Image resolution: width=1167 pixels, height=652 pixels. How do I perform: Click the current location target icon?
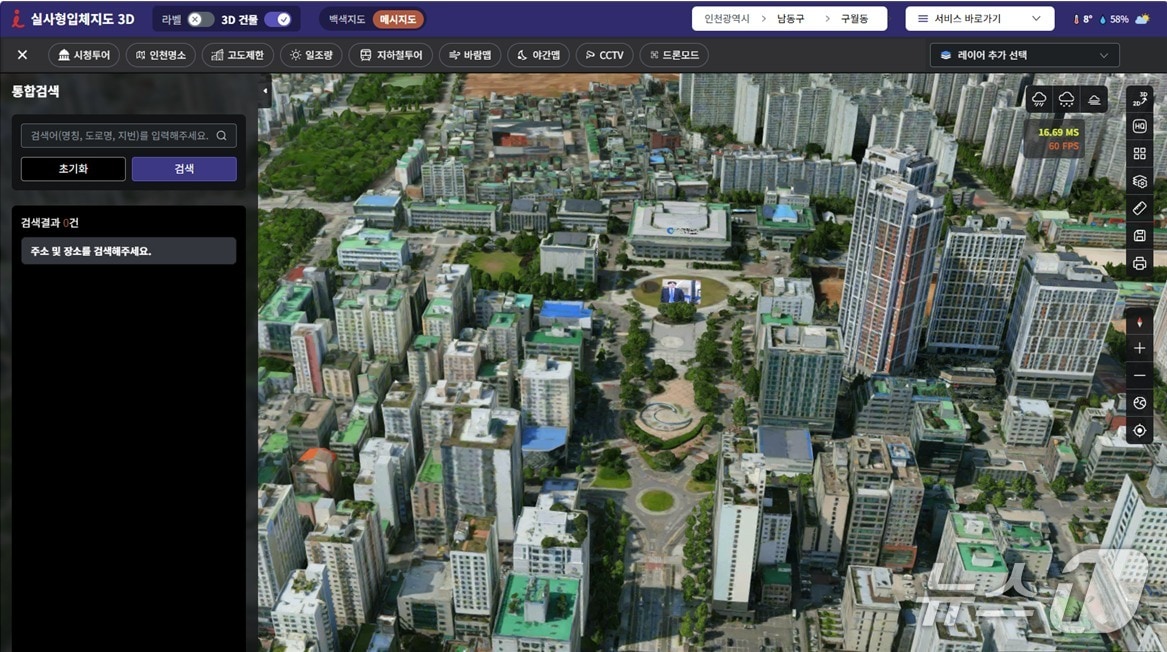click(x=1139, y=431)
